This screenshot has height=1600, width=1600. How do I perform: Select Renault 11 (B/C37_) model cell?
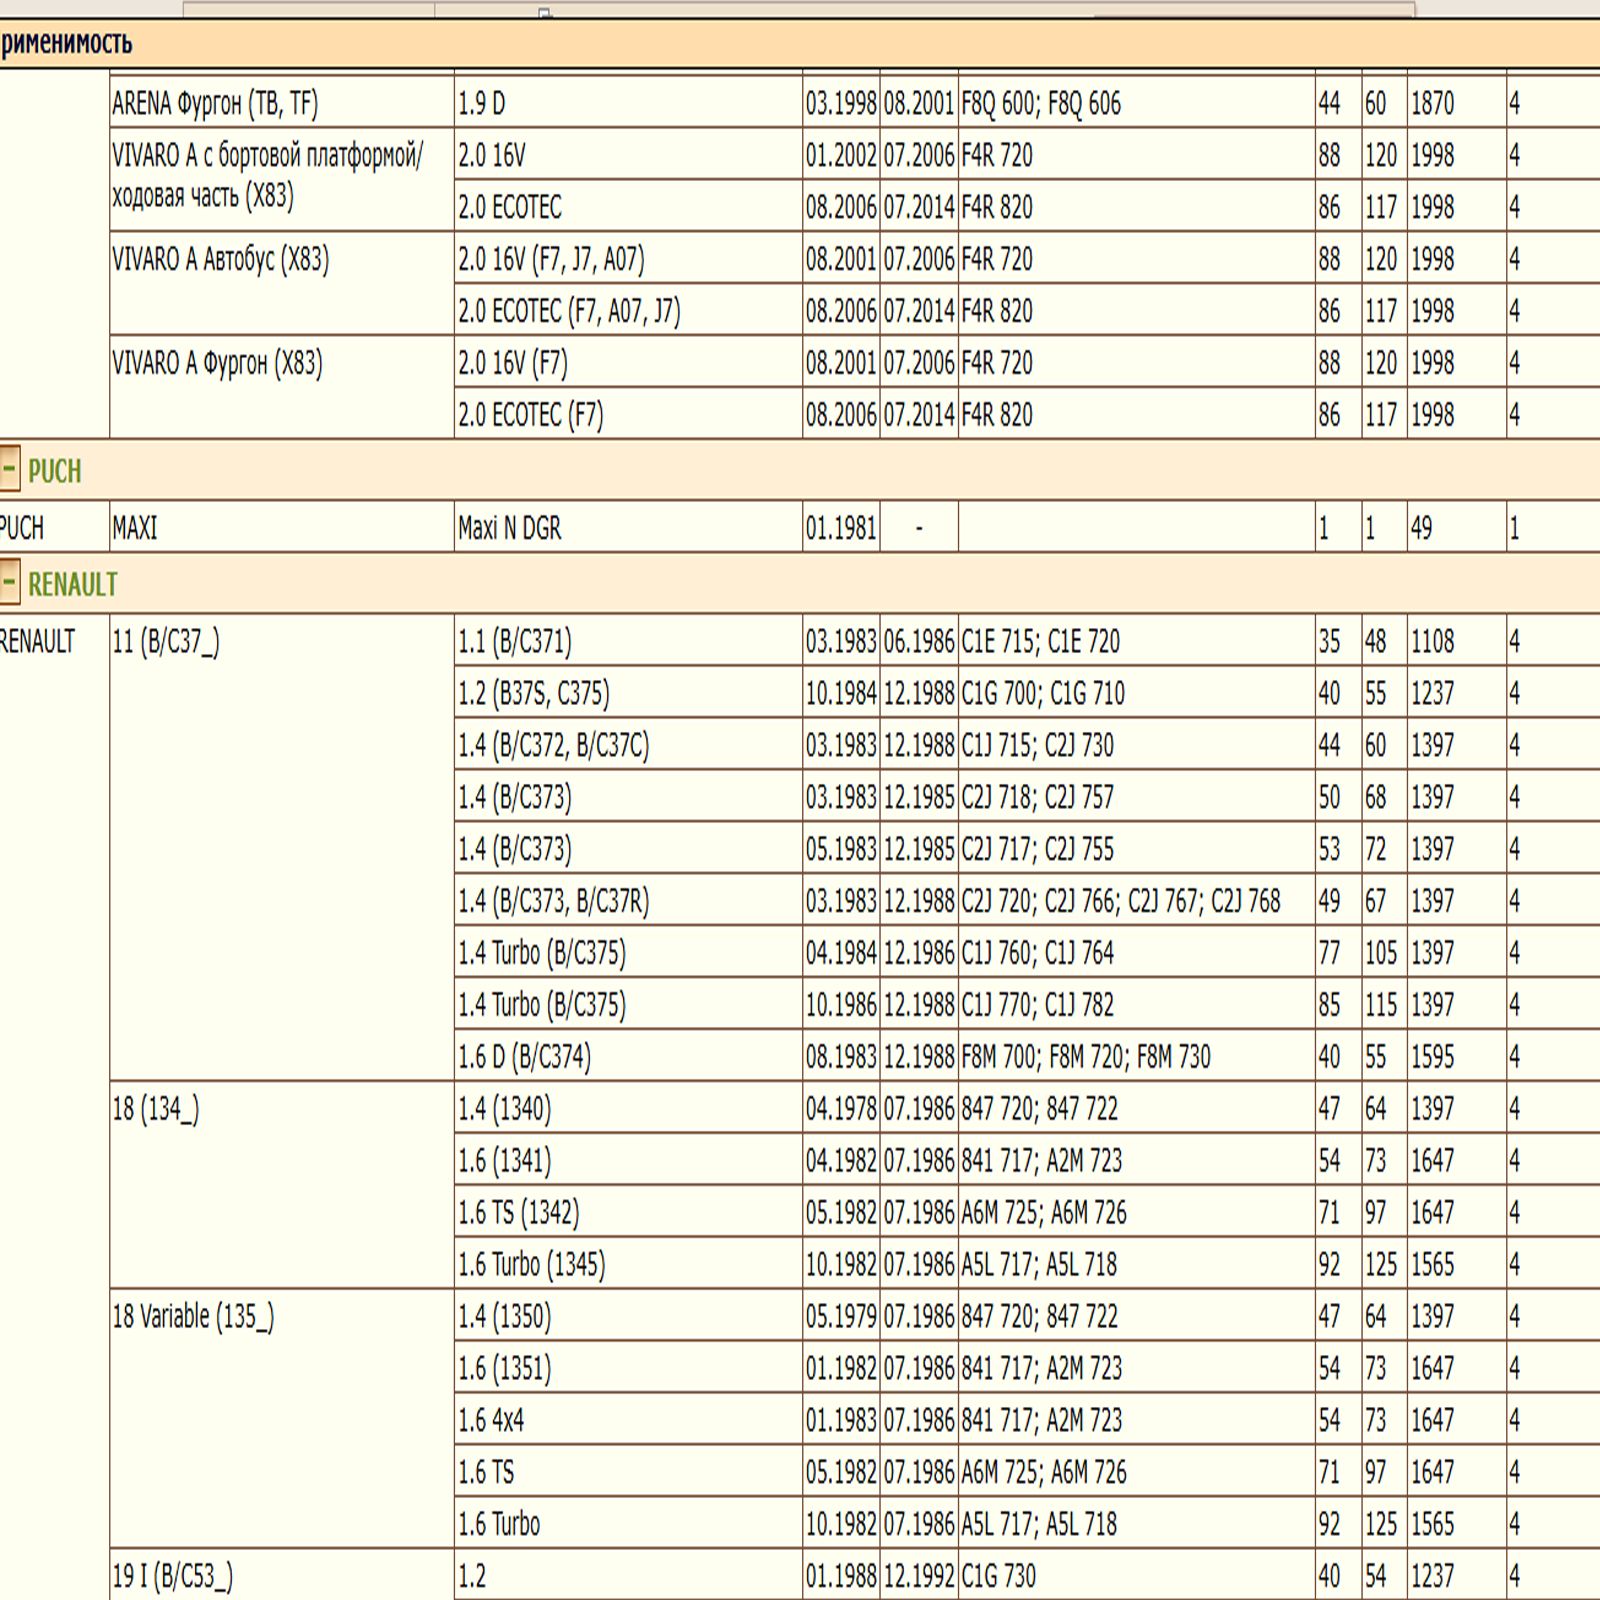point(166,641)
